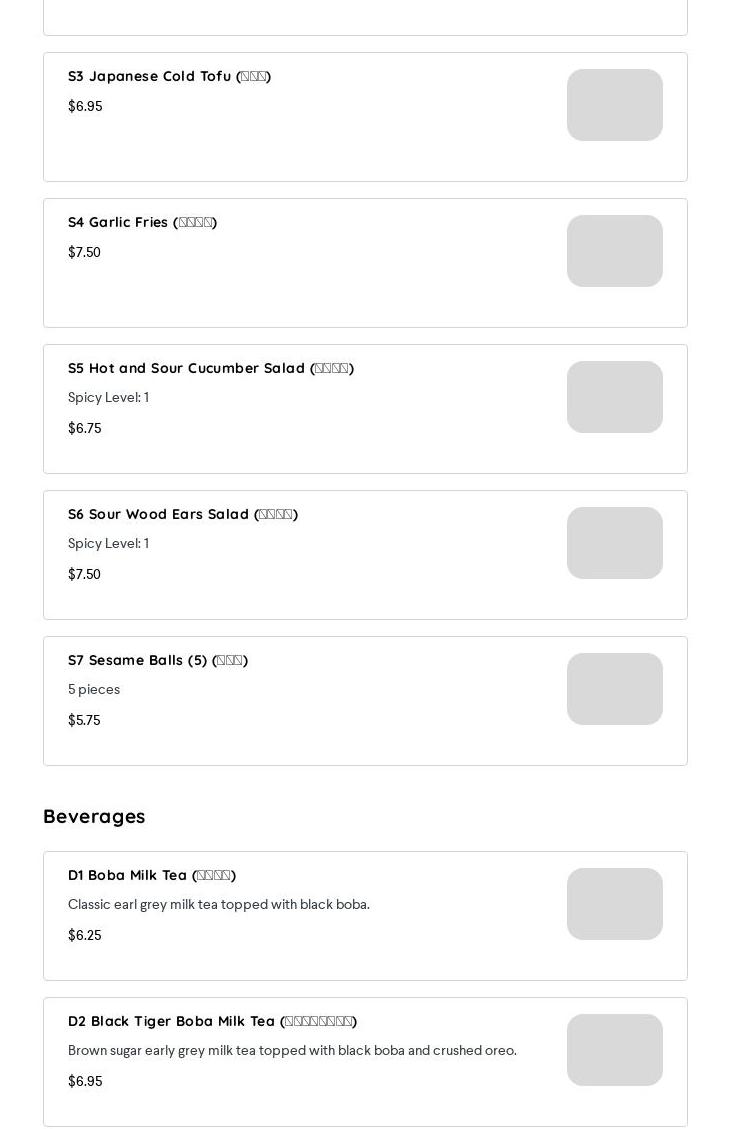This screenshot has height=1129, width=730.
Task: Open the D1 Boba Milk Tea item title
Action: (151, 875)
